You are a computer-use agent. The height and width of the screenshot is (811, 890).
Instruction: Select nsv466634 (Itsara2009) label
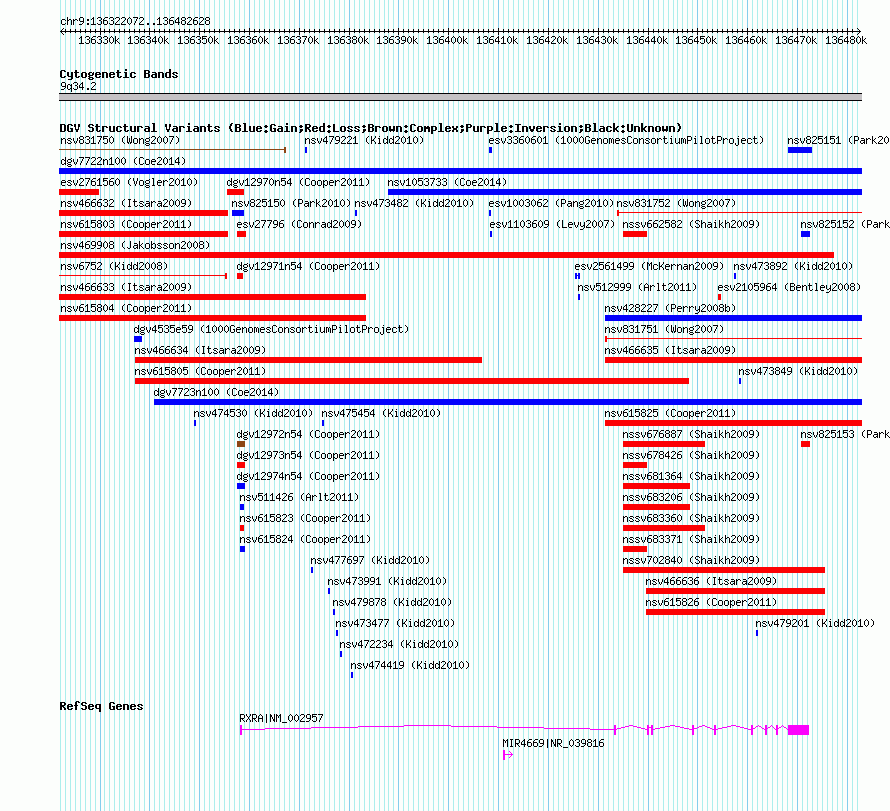tap(200, 350)
